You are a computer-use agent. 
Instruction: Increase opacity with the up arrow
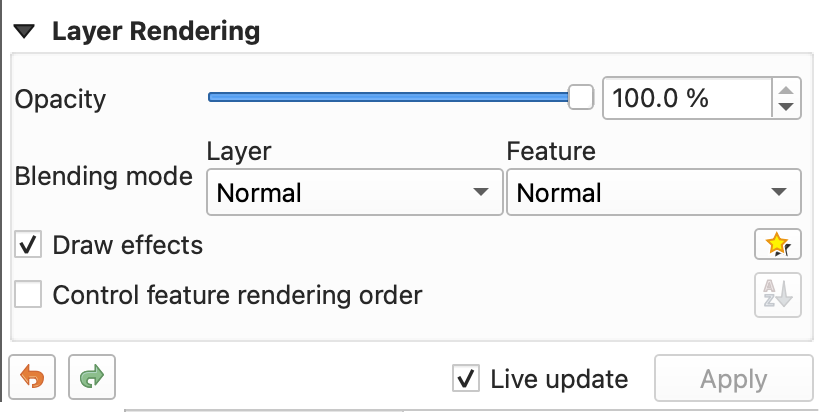[787, 89]
